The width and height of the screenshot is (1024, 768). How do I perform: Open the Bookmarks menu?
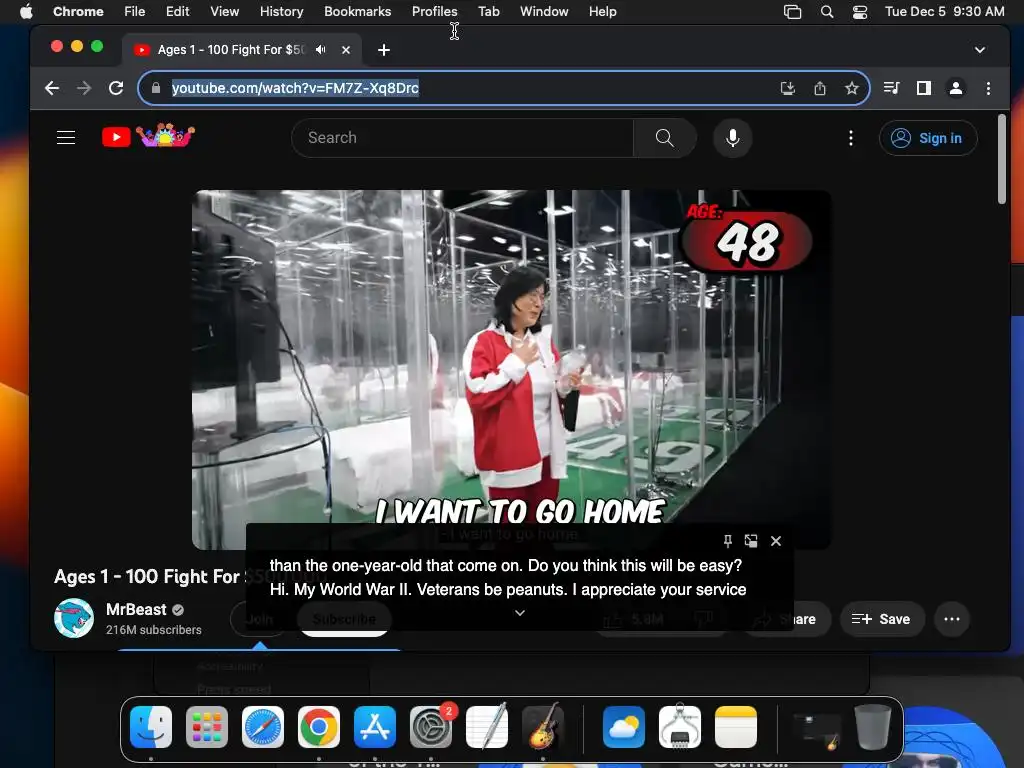tap(357, 11)
